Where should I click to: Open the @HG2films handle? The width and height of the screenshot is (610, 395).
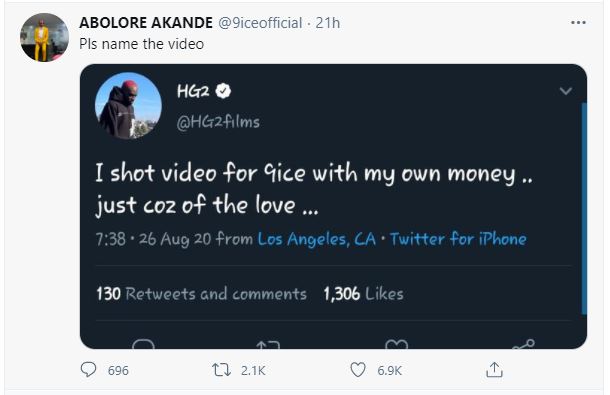[218, 122]
